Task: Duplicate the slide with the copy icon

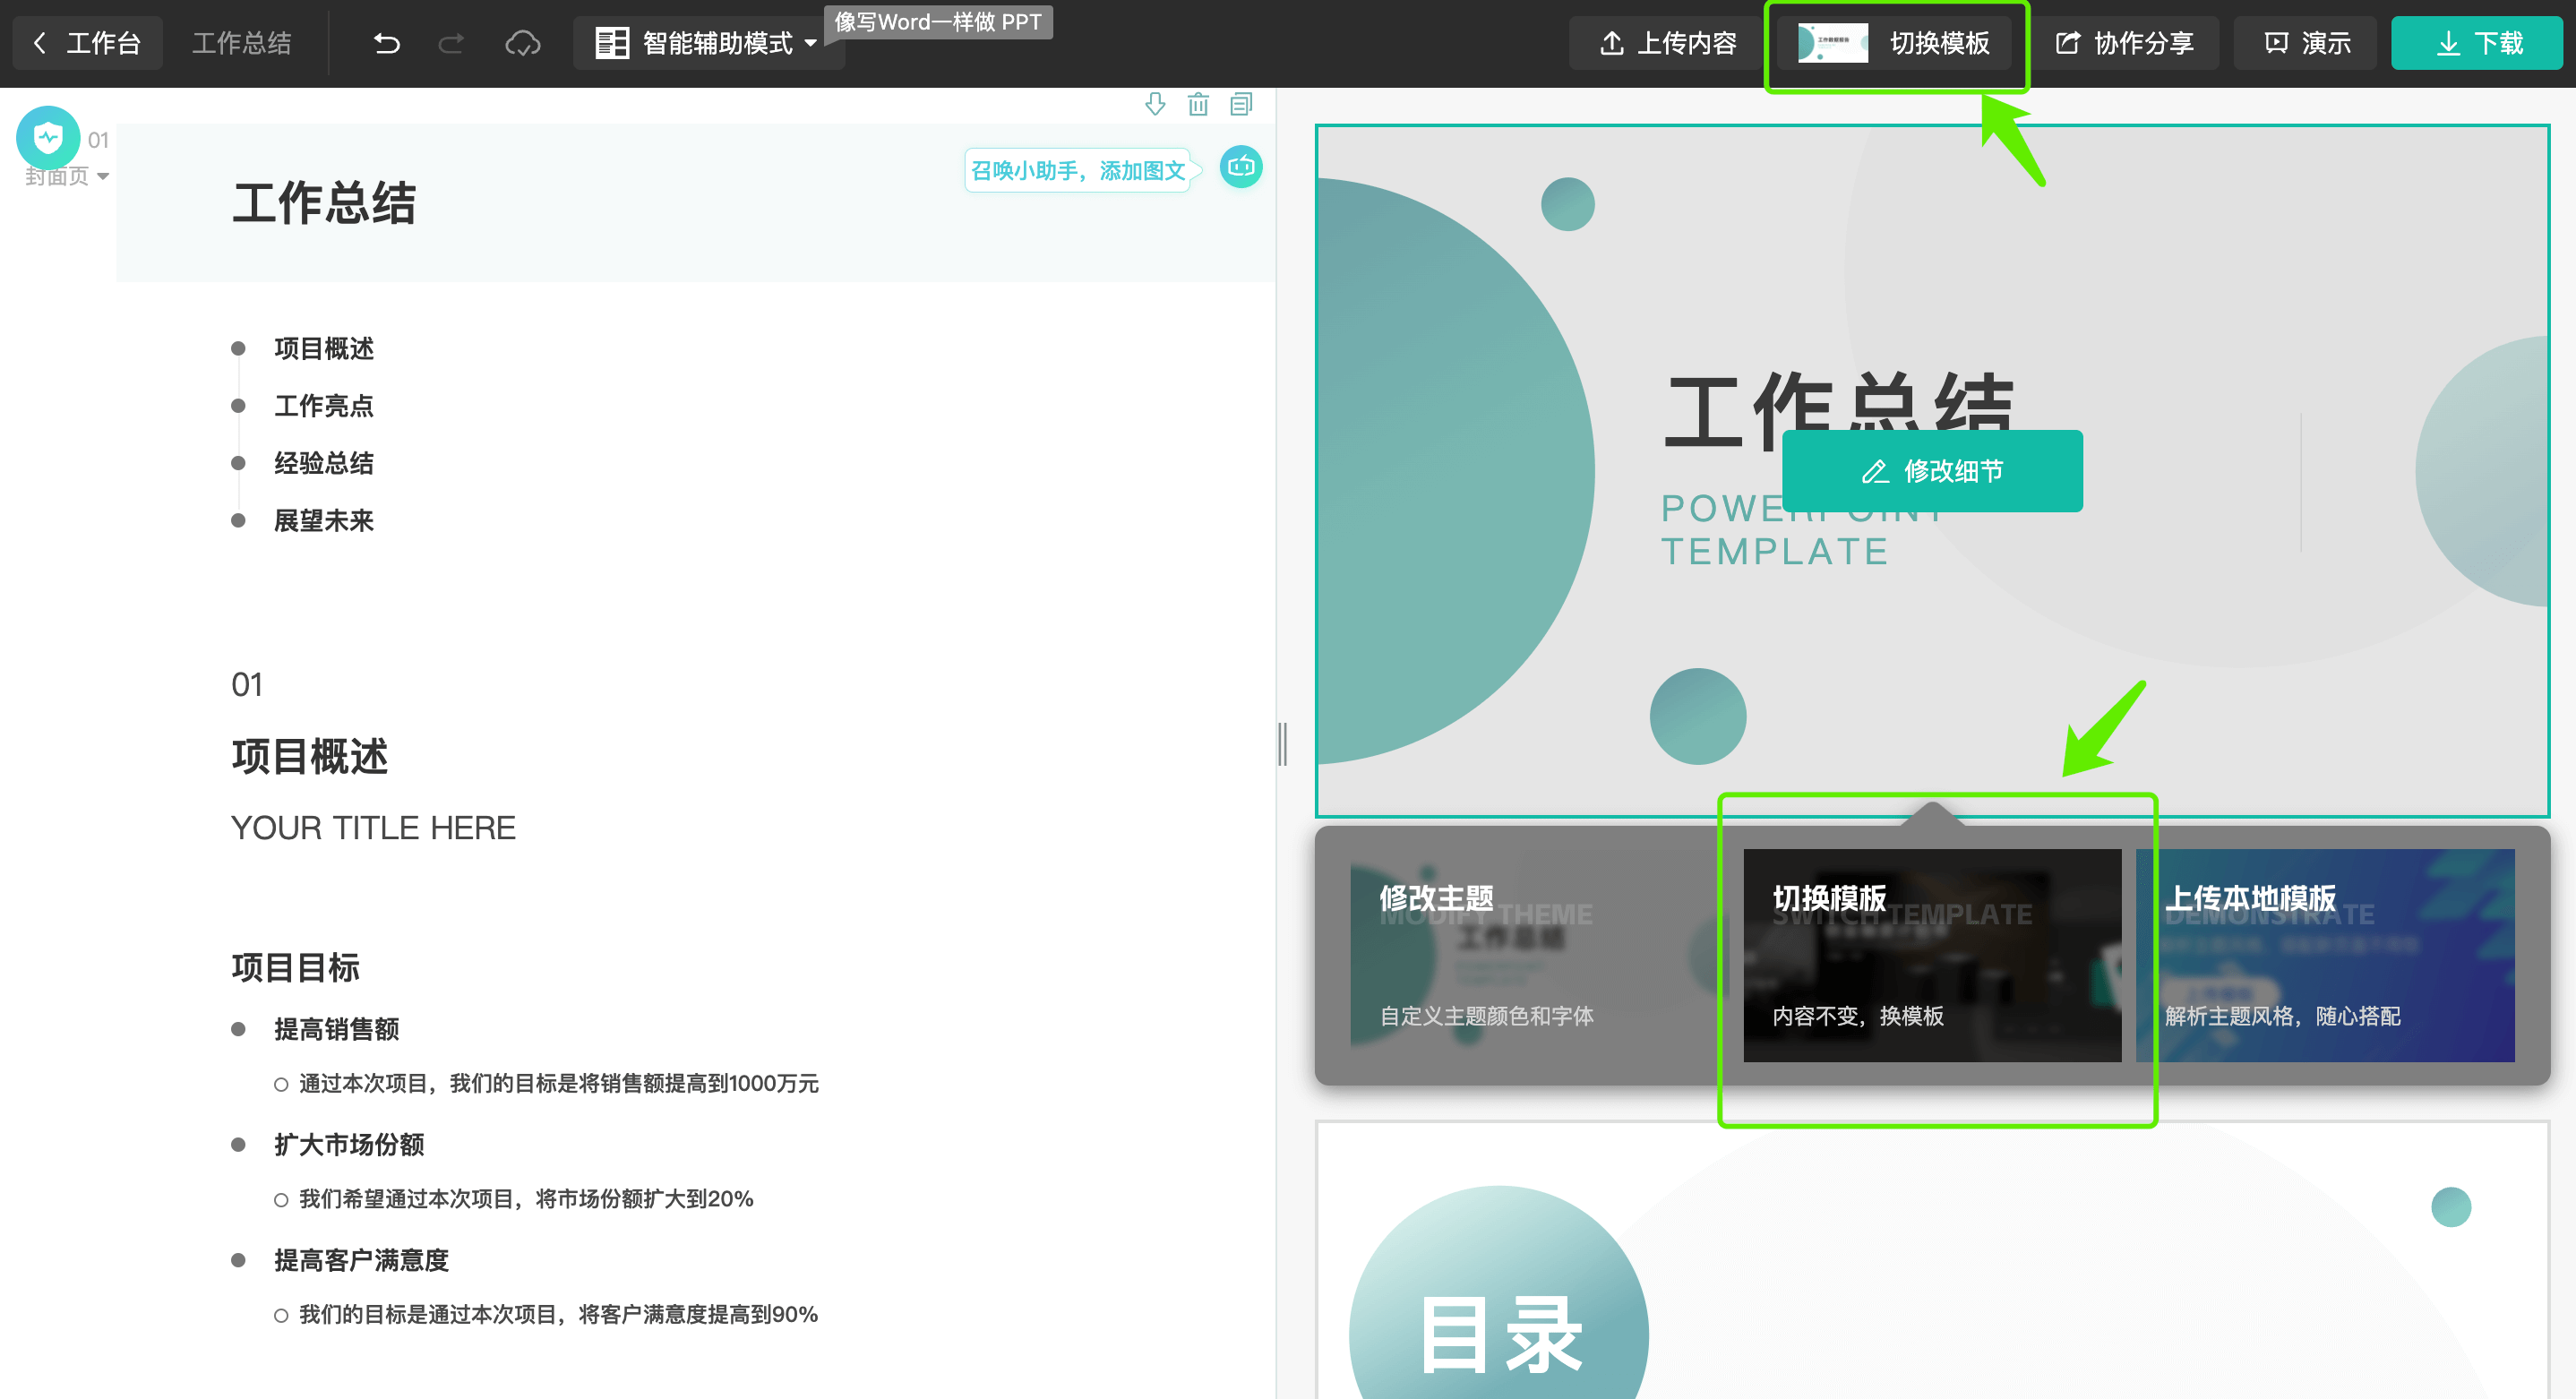Action: point(1241,104)
